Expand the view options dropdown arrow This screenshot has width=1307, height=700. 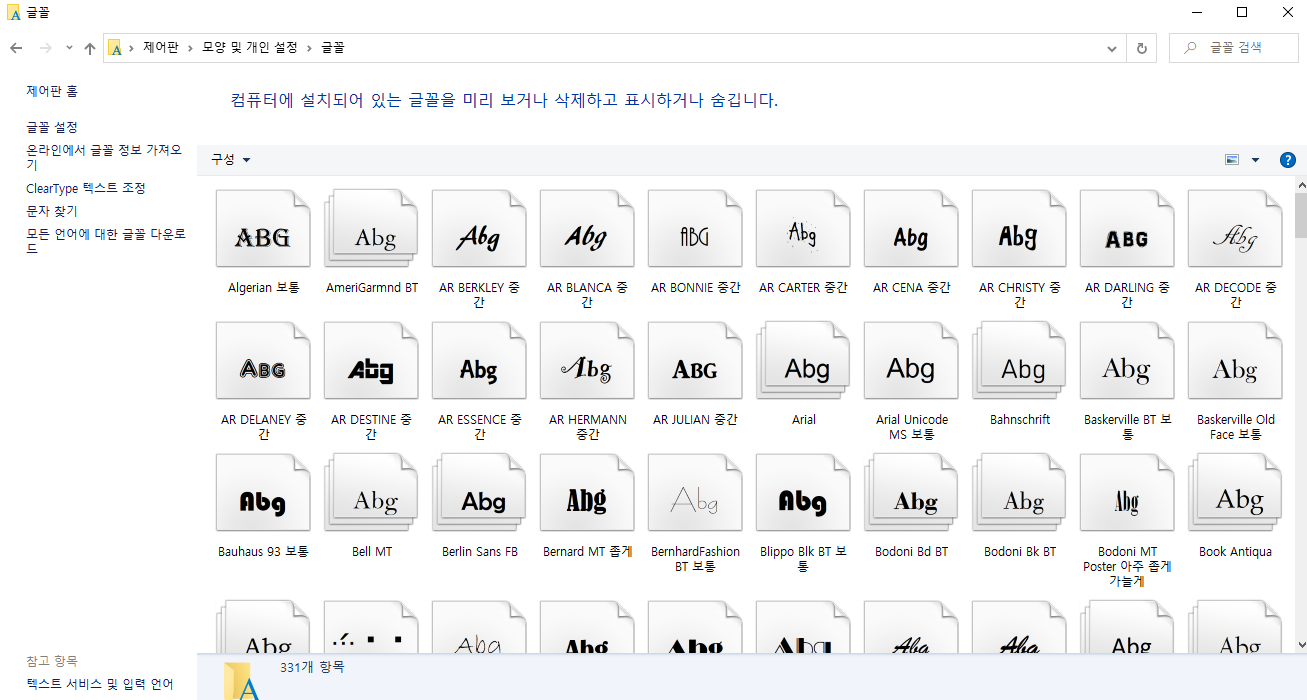(1256, 160)
